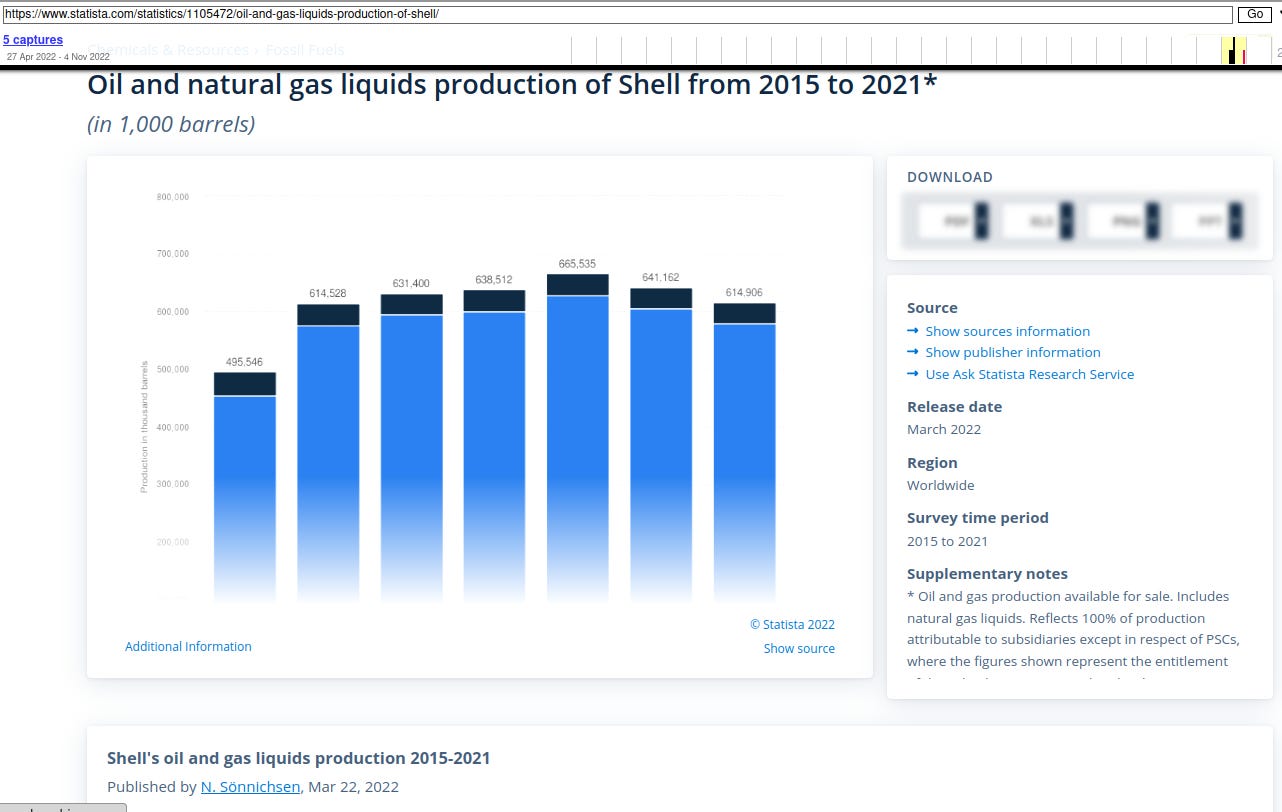Download the chart as PPT
Viewport: 1282px width, 812px height.
click(1208, 221)
